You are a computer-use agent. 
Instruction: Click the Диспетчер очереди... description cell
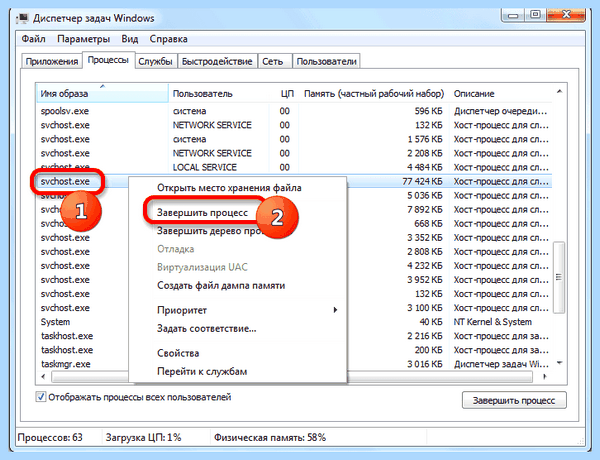[501, 111]
